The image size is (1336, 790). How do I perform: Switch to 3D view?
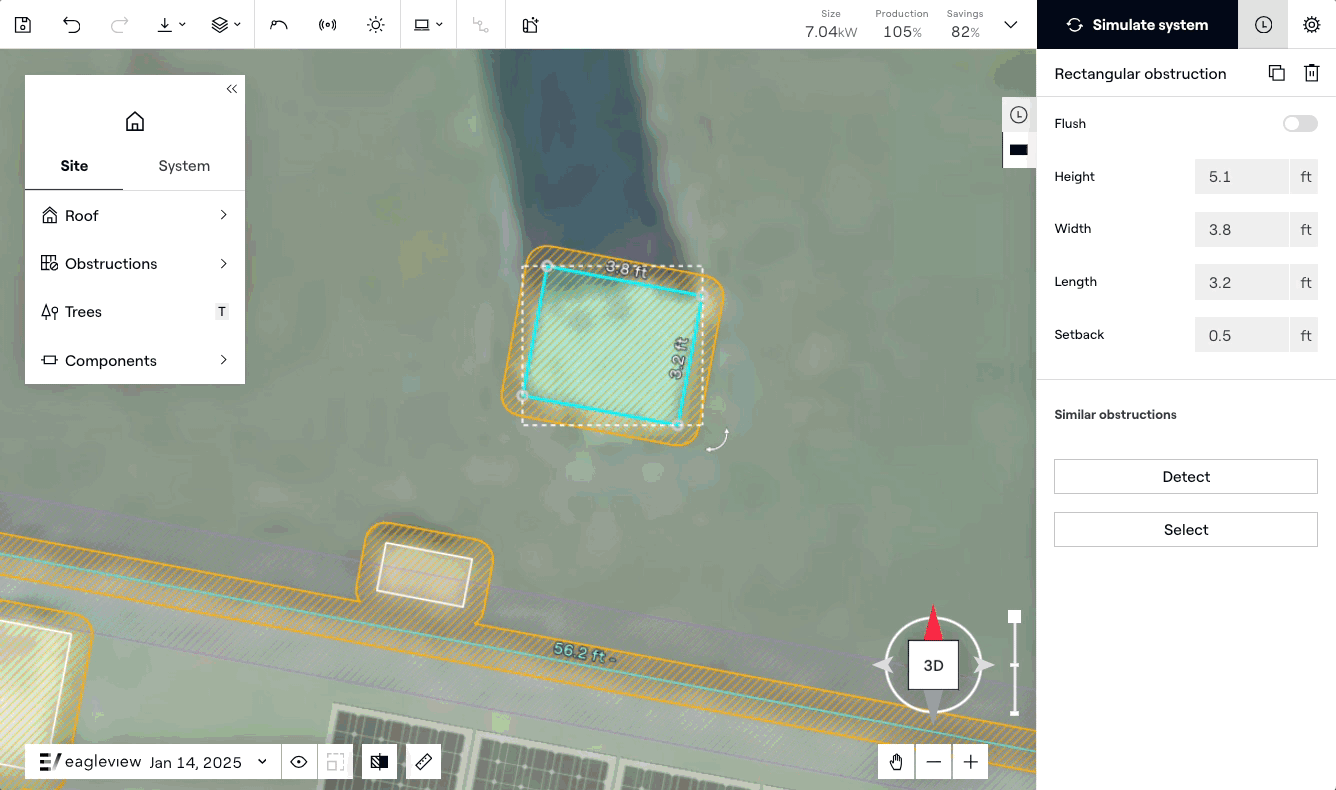(933, 665)
